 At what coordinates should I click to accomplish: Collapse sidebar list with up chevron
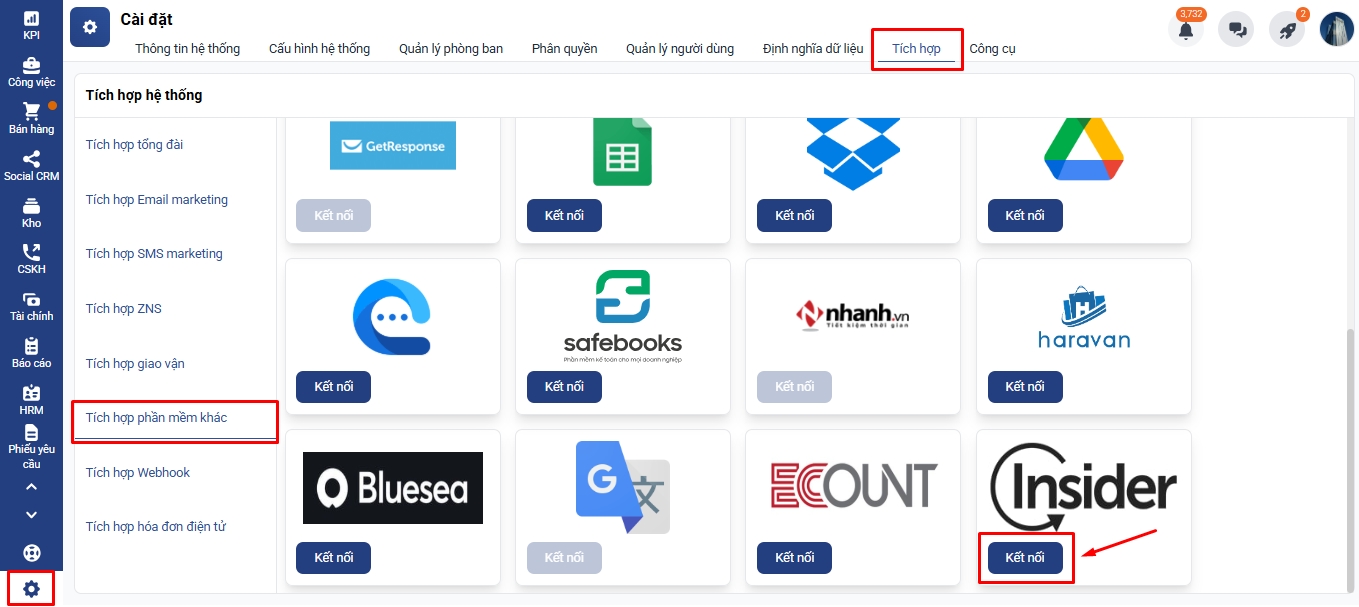31,487
